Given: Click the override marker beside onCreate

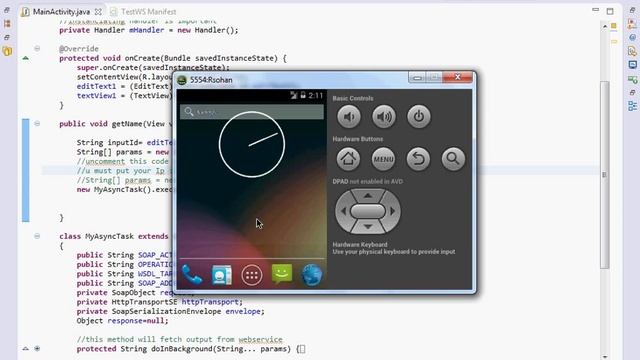Looking at the screenshot, I should [26, 58].
